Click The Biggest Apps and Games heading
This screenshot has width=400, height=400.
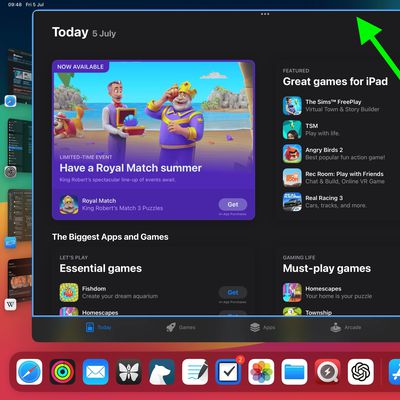tap(110, 237)
